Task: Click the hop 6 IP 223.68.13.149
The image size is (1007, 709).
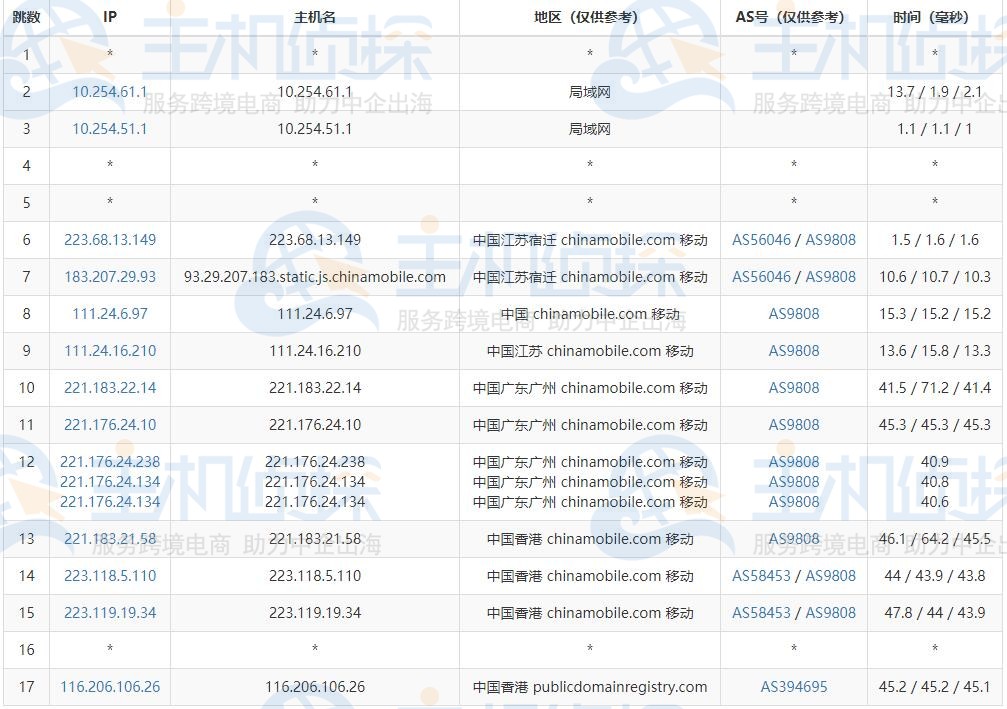Action: click(109, 240)
